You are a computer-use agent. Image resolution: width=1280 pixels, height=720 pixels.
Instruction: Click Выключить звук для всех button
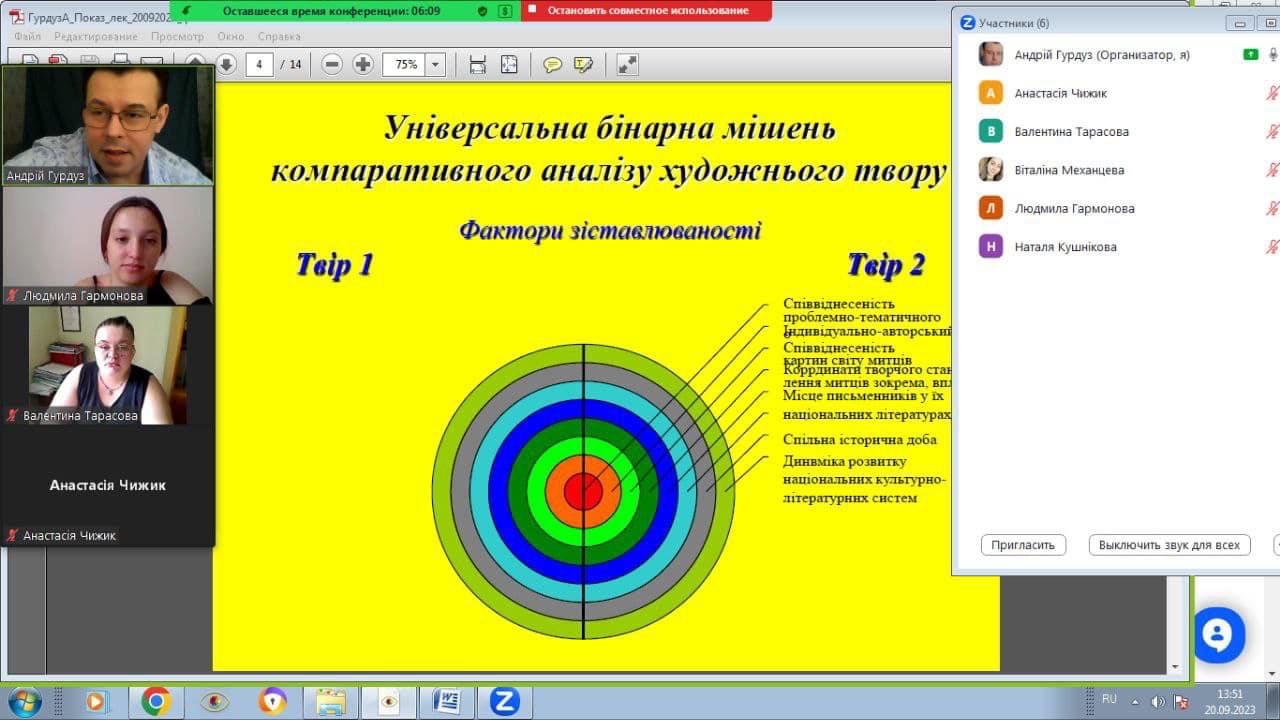1168,545
